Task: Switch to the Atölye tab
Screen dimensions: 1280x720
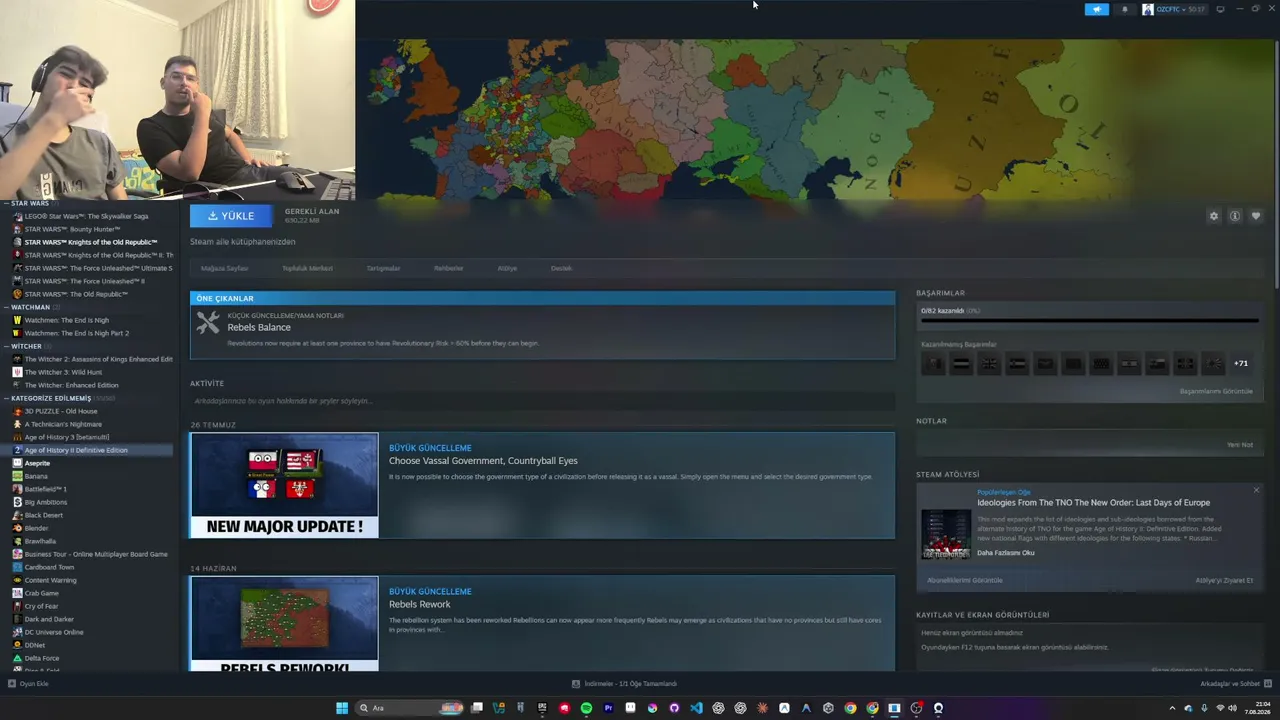Action: click(507, 268)
